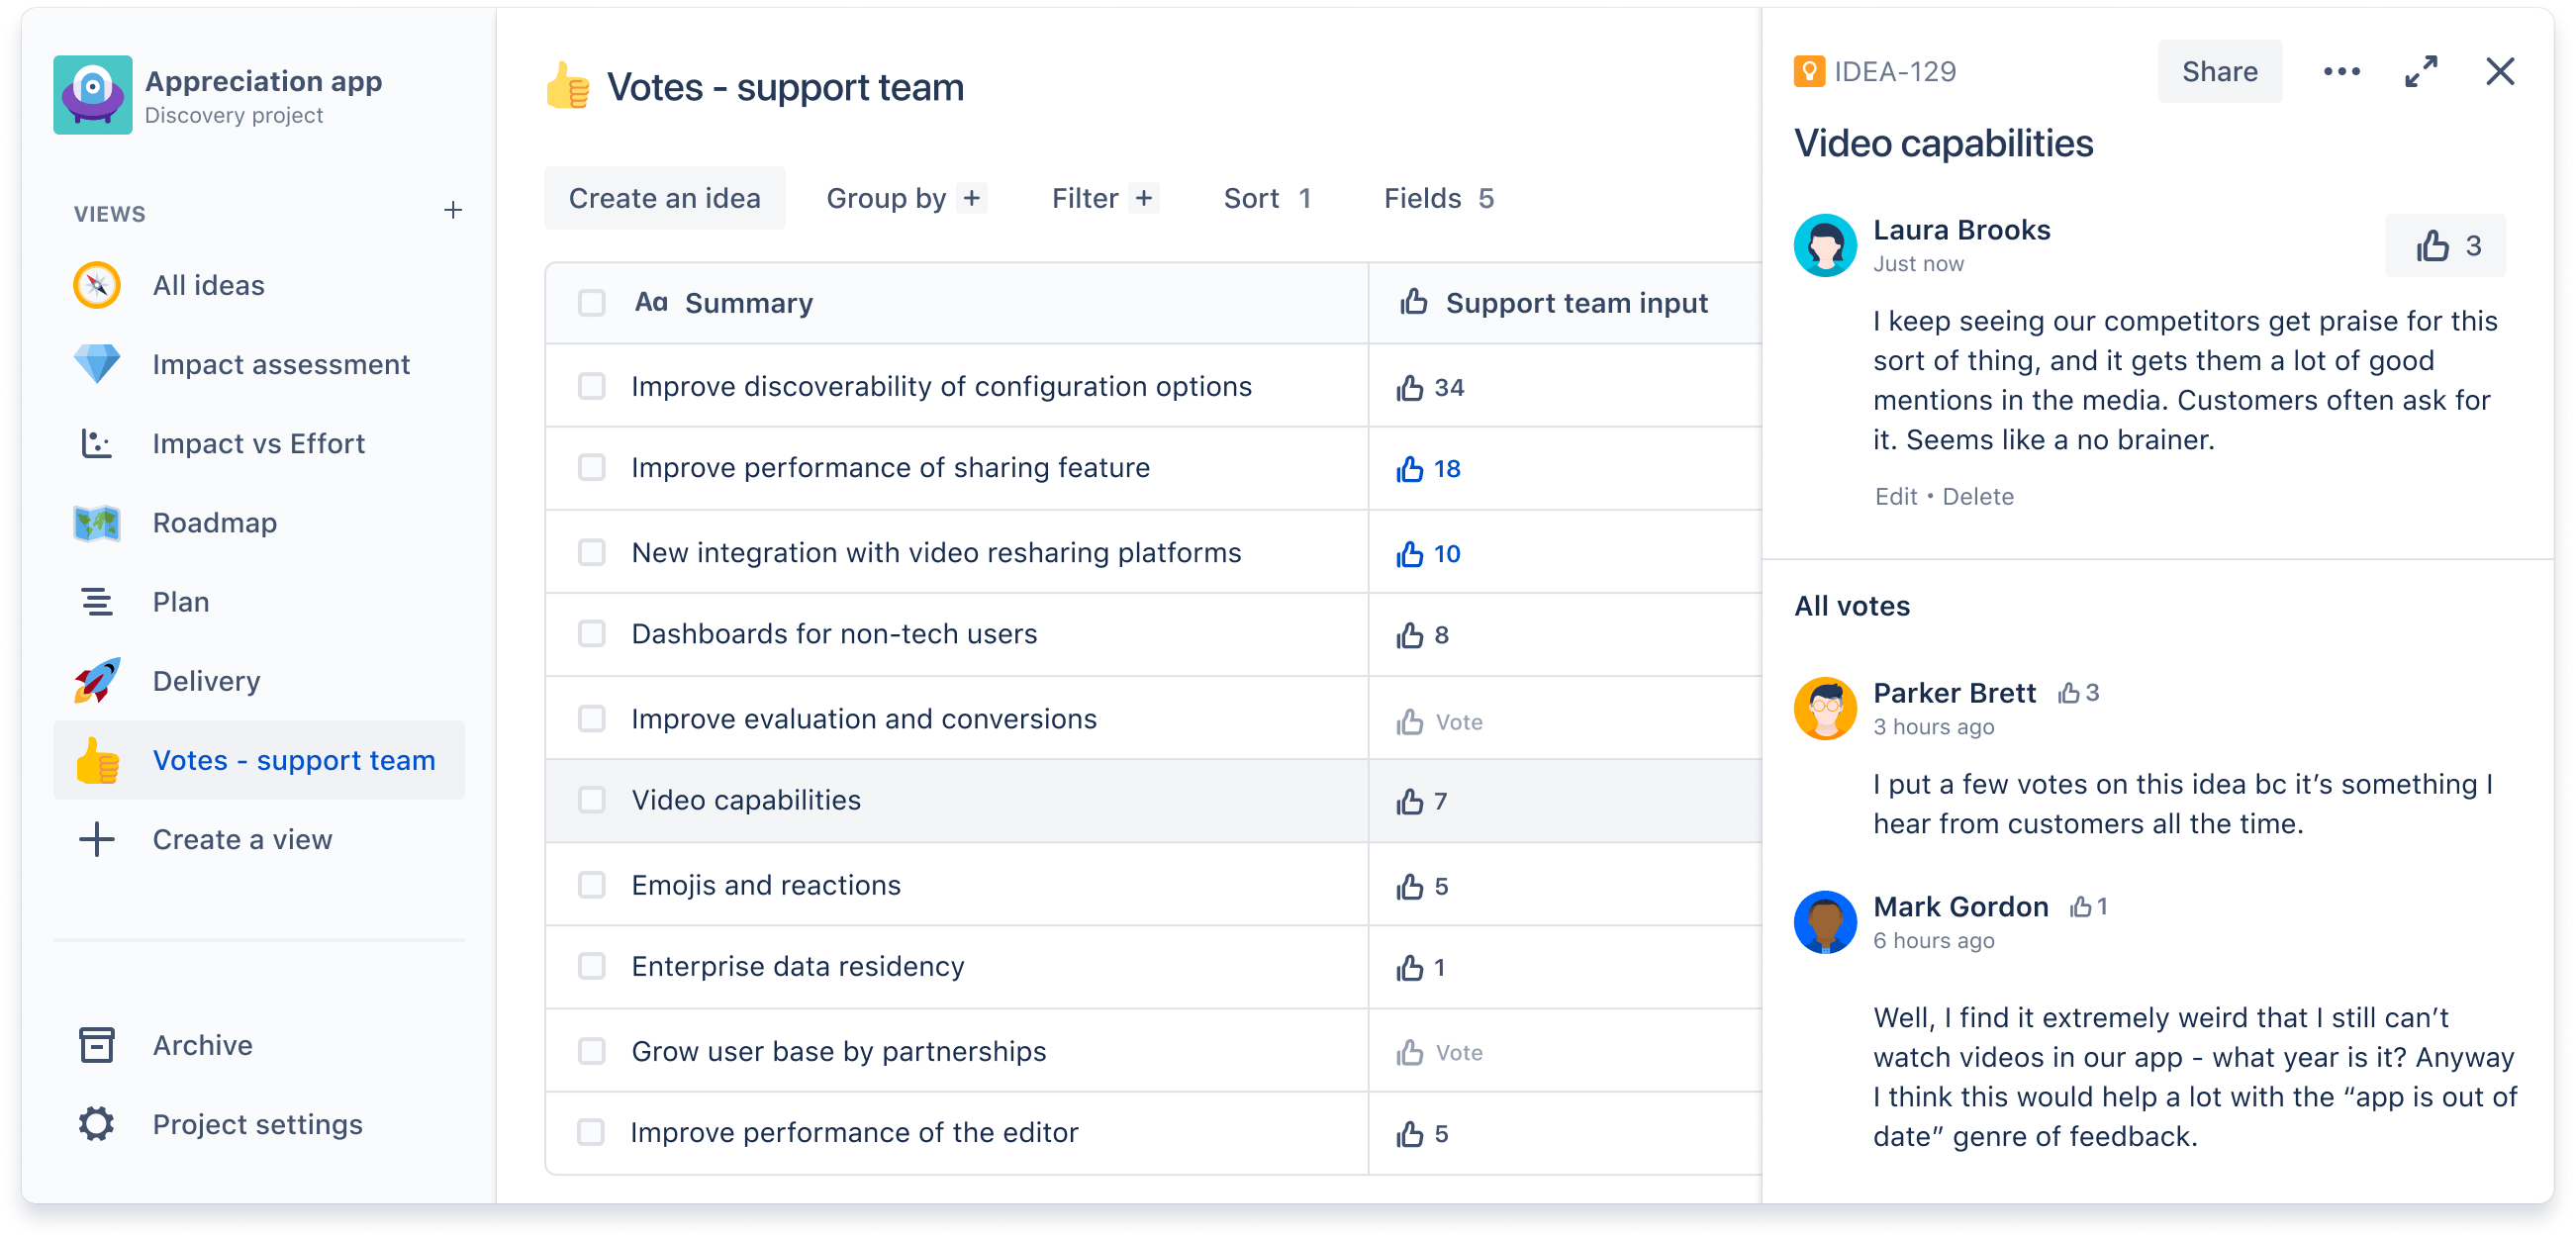This screenshot has height=1239, width=2576.
Task: Click the Create an idea button
Action: tap(665, 197)
